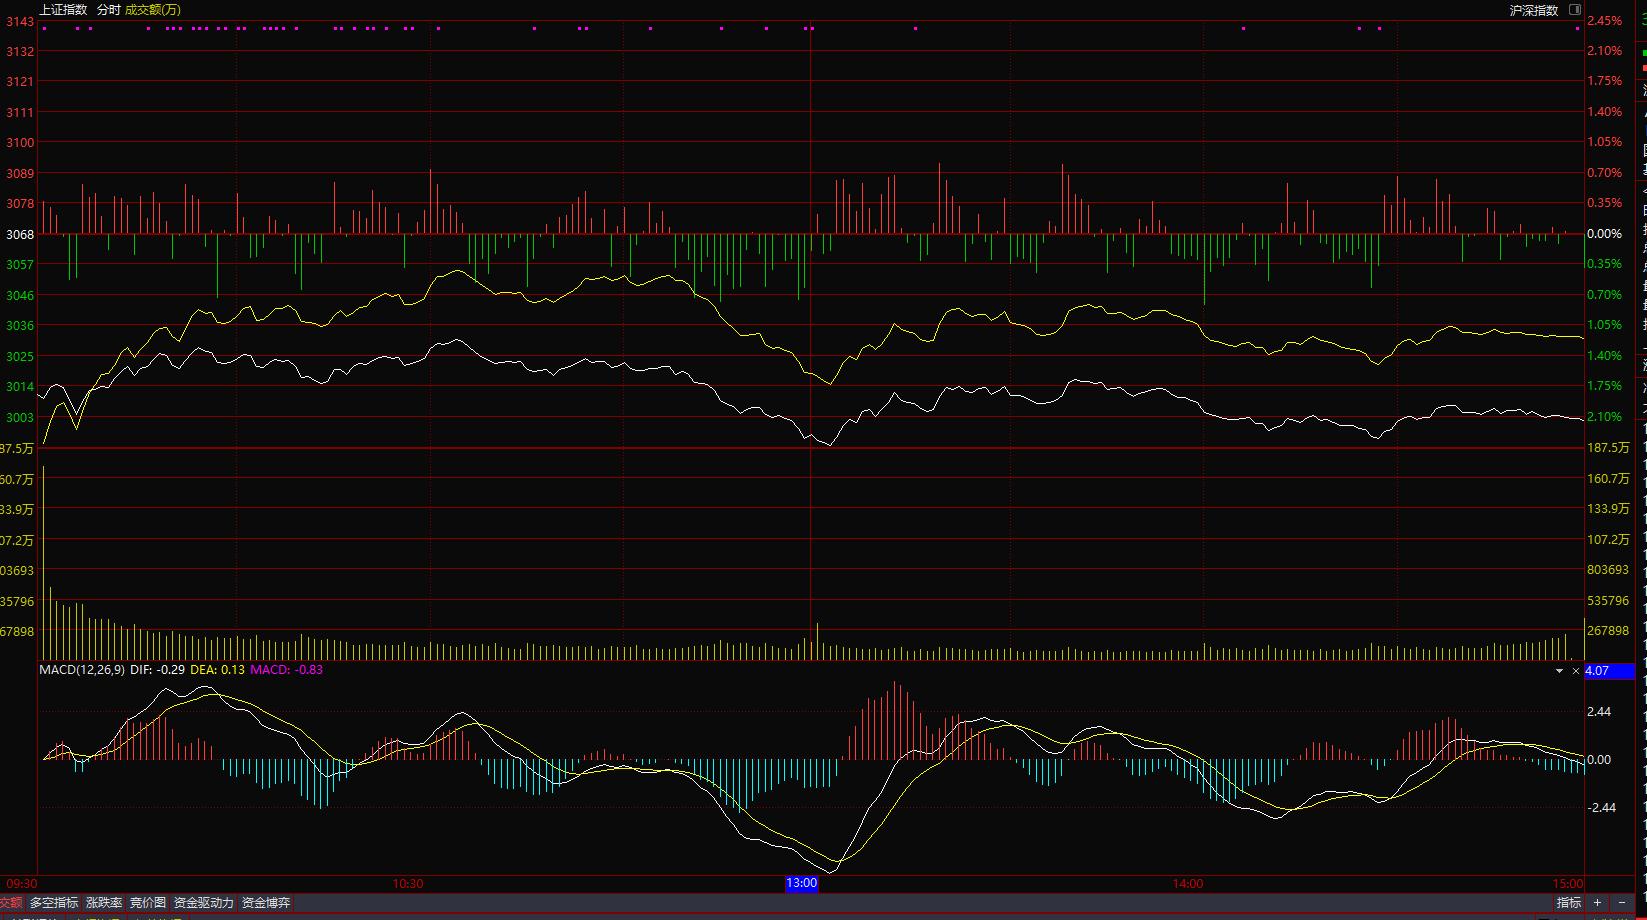Click the MACD(12,26,9) indicator name

[82, 670]
